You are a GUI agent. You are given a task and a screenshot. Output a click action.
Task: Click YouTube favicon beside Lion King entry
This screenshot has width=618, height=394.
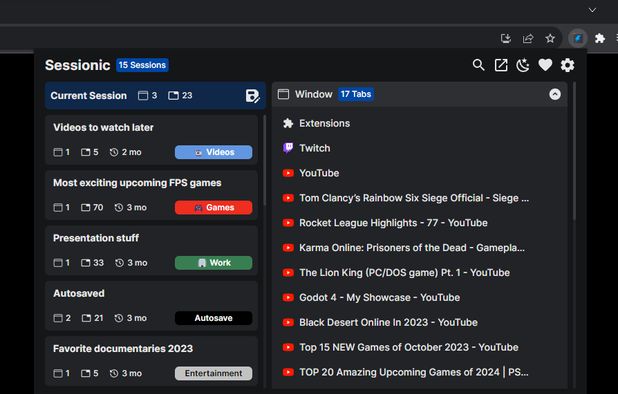click(x=288, y=273)
